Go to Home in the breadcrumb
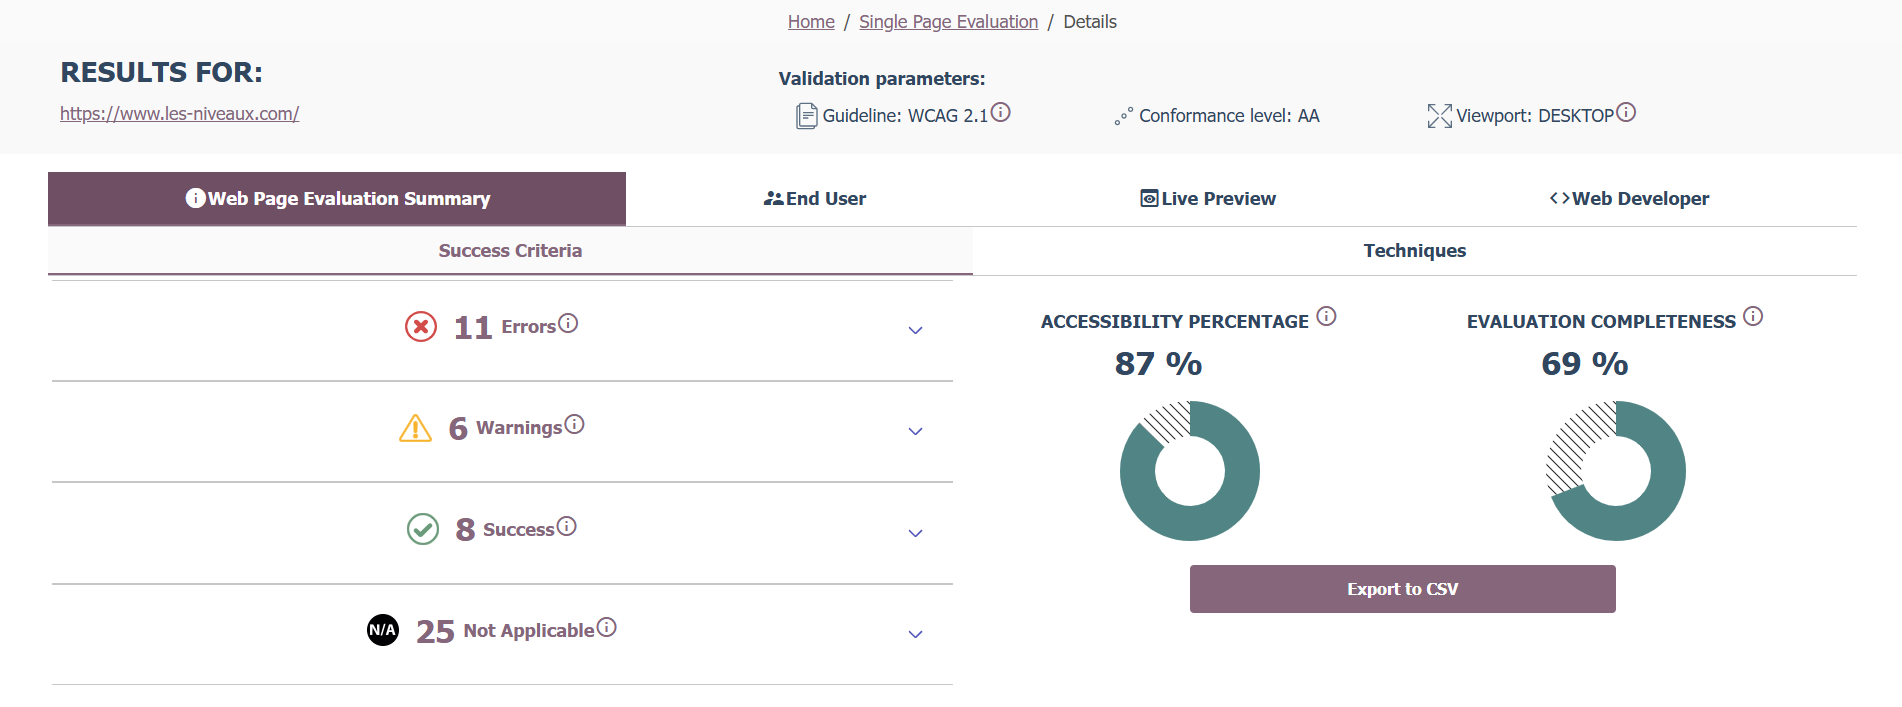Image resolution: width=1902 pixels, height=707 pixels. [x=811, y=22]
